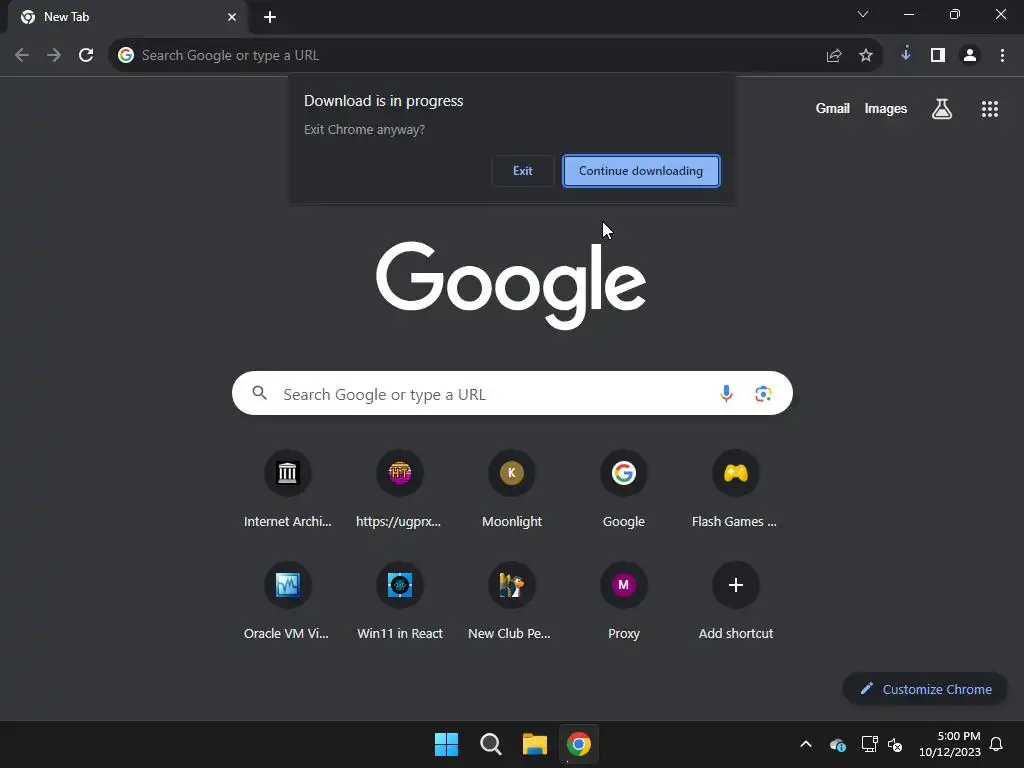Start voice search with microphone icon
The image size is (1024, 768).
pos(726,394)
